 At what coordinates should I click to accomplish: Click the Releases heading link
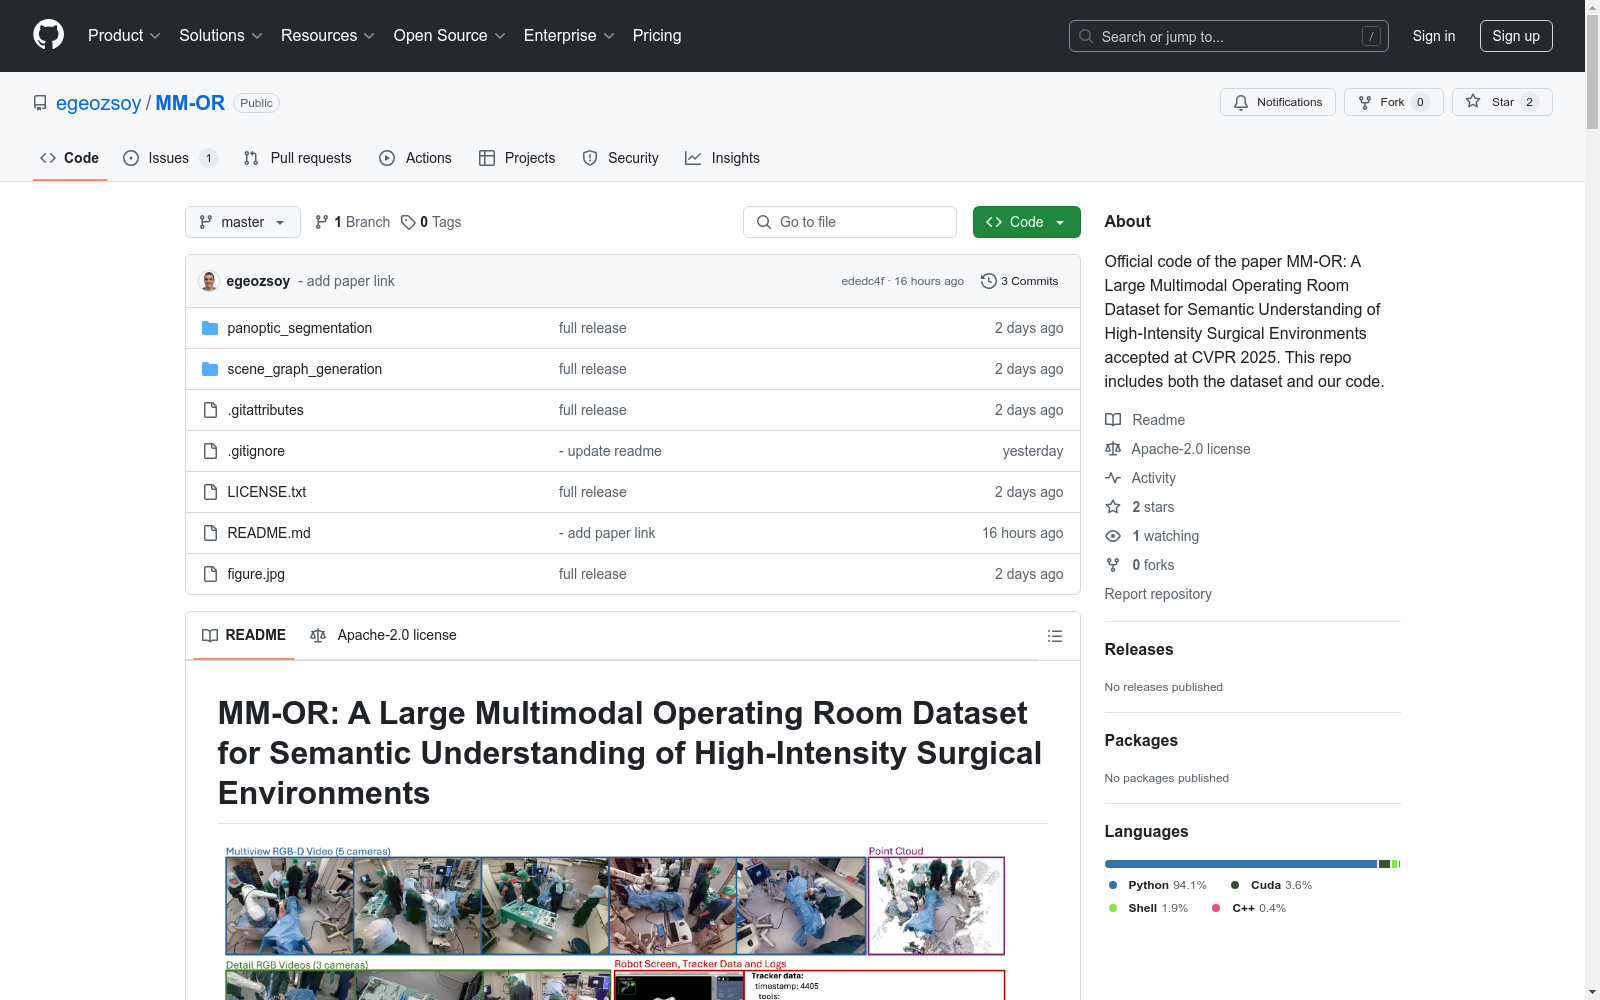click(x=1139, y=649)
